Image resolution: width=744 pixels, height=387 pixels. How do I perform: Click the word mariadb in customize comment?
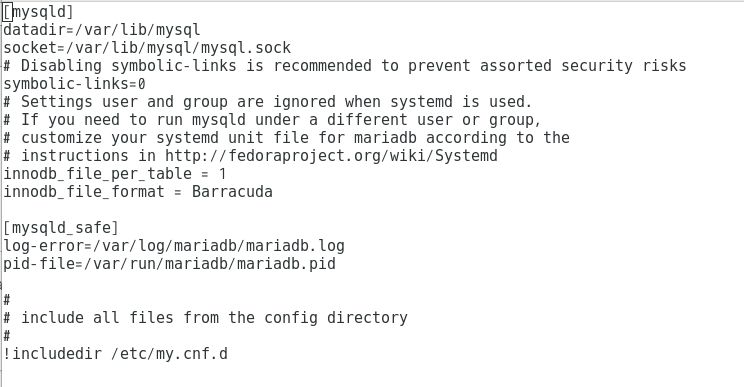(x=385, y=138)
